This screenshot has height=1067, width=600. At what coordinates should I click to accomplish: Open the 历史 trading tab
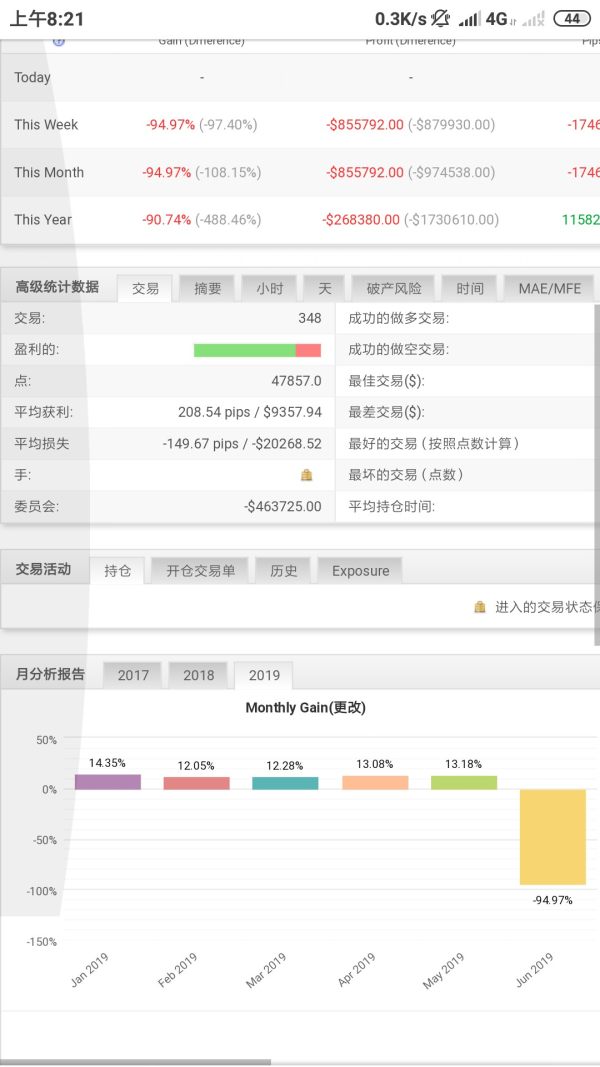(x=283, y=571)
